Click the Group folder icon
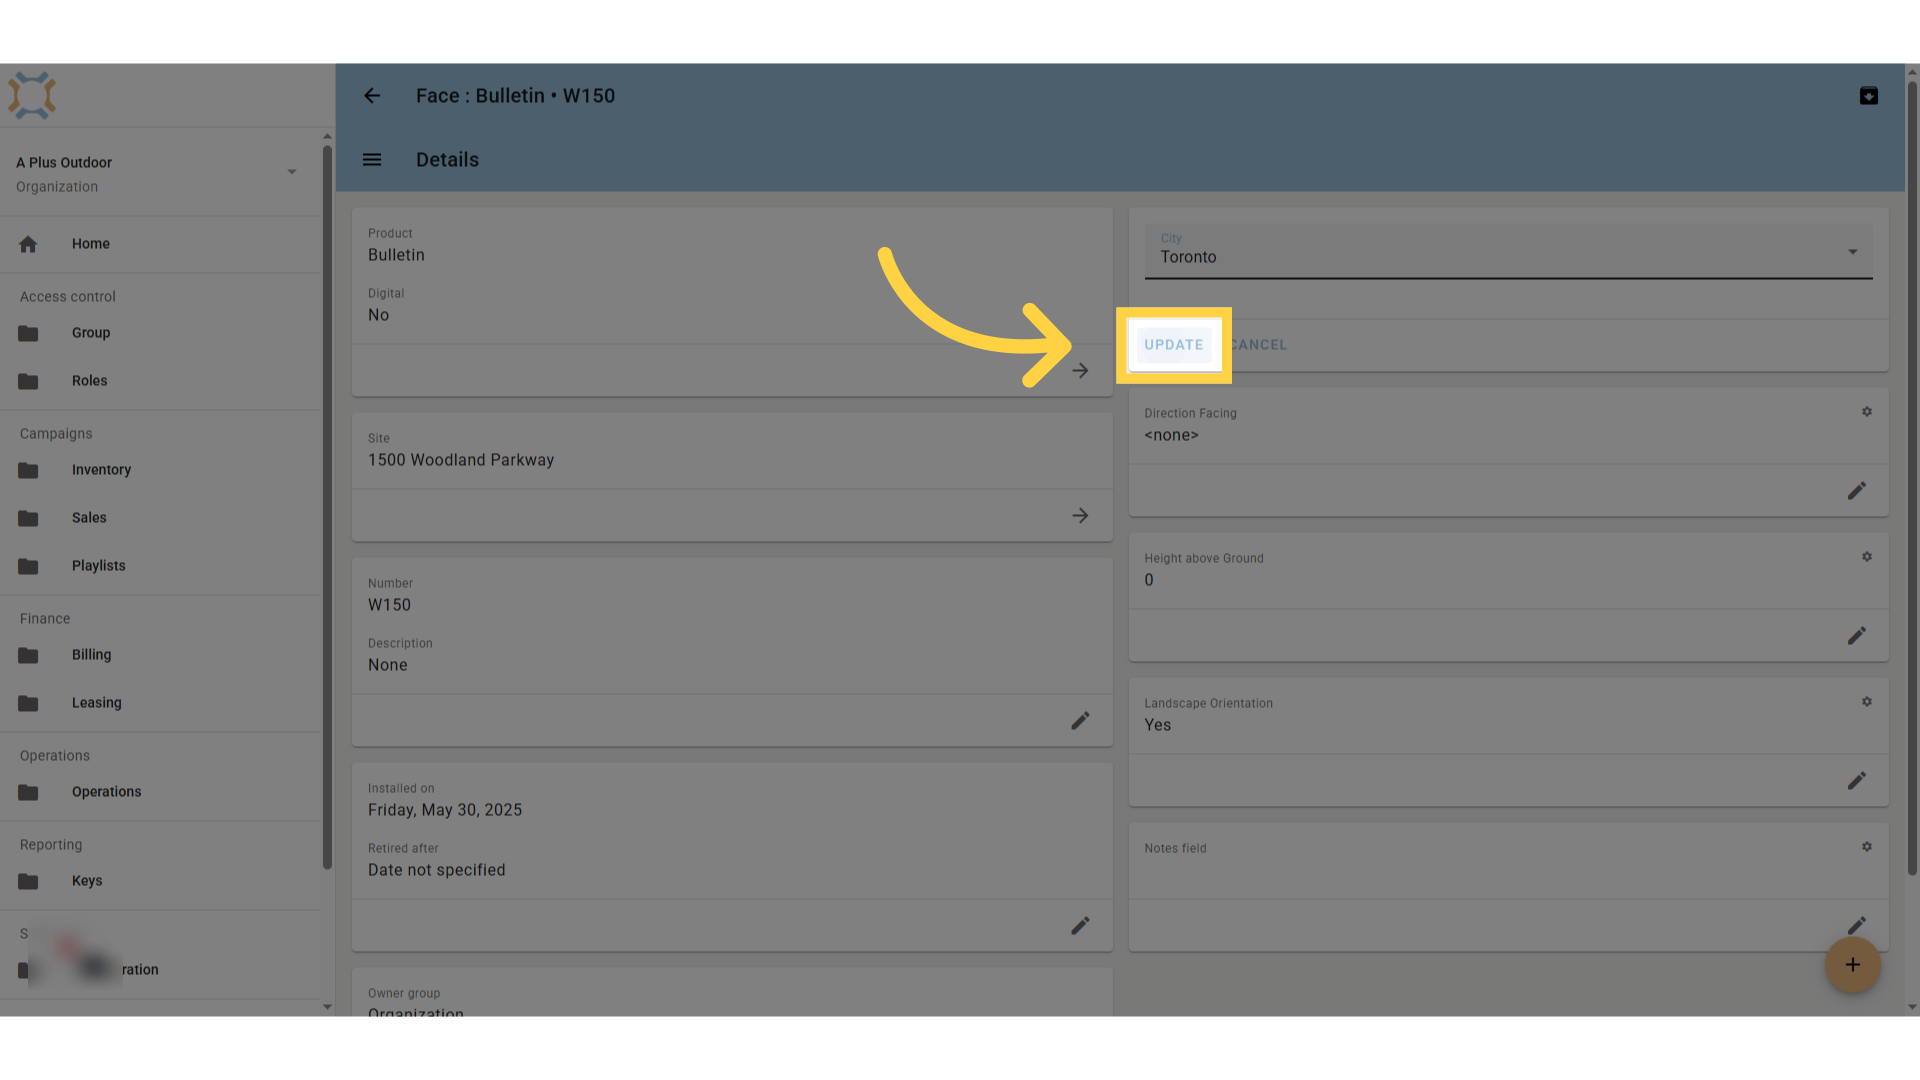The height and width of the screenshot is (1080, 1920). click(x=28, y=333)
